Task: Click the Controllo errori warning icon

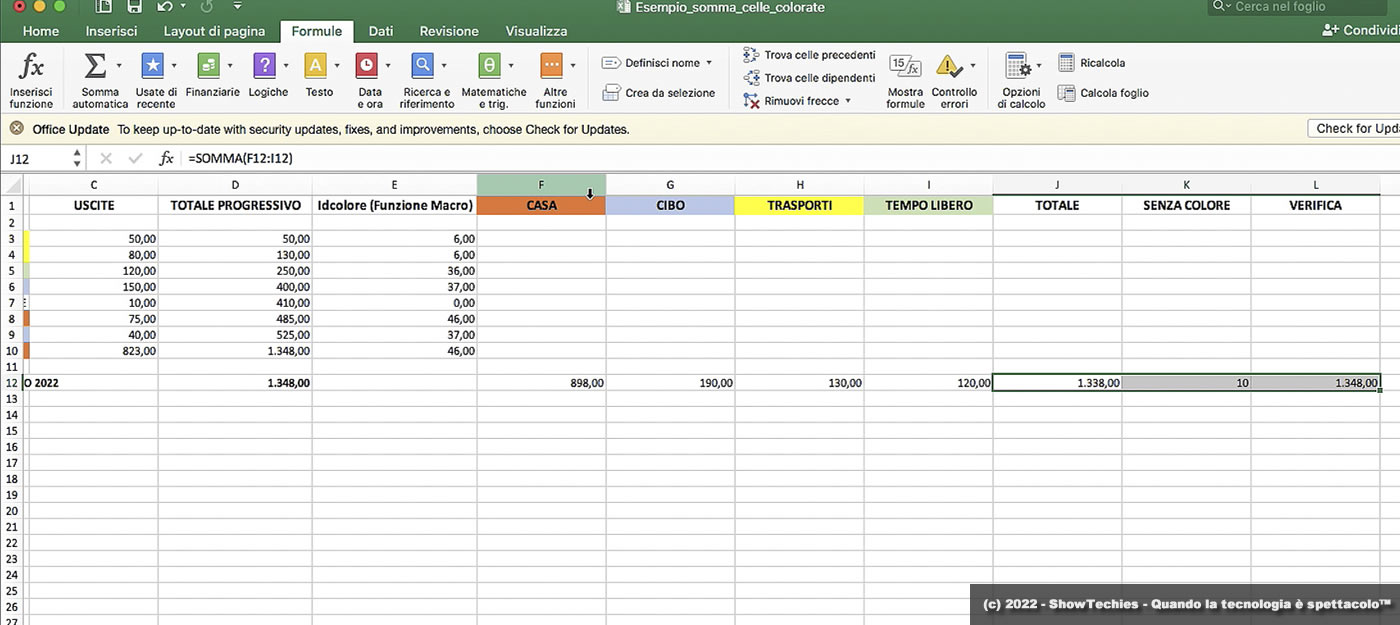Action: (x=948, y=66)
